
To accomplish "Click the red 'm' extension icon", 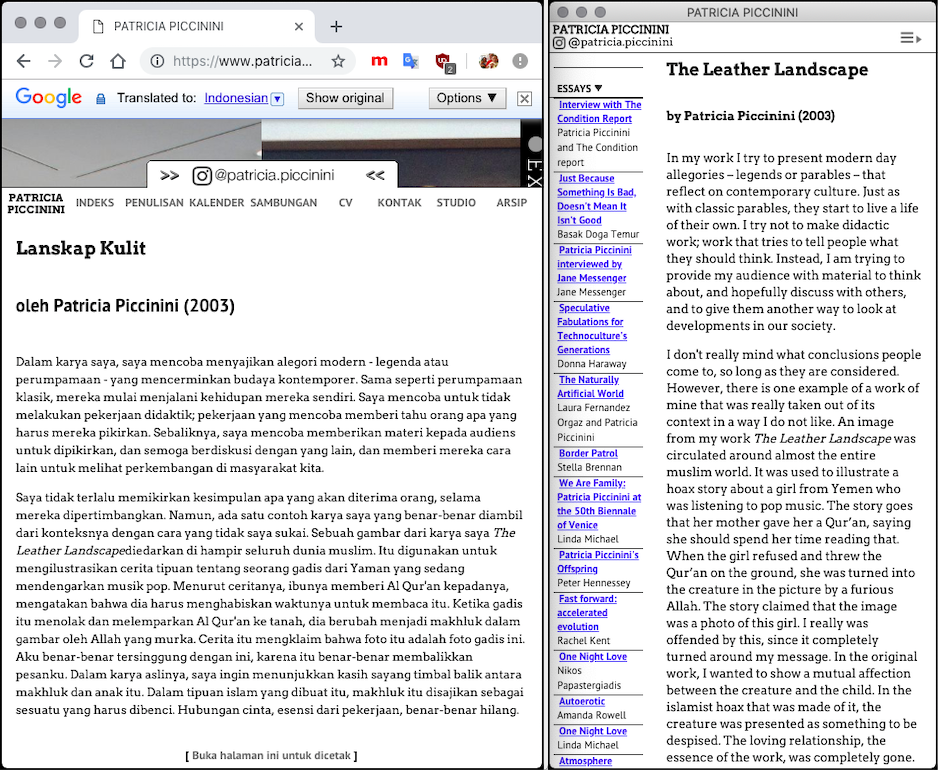I will (x=379, y=61).
